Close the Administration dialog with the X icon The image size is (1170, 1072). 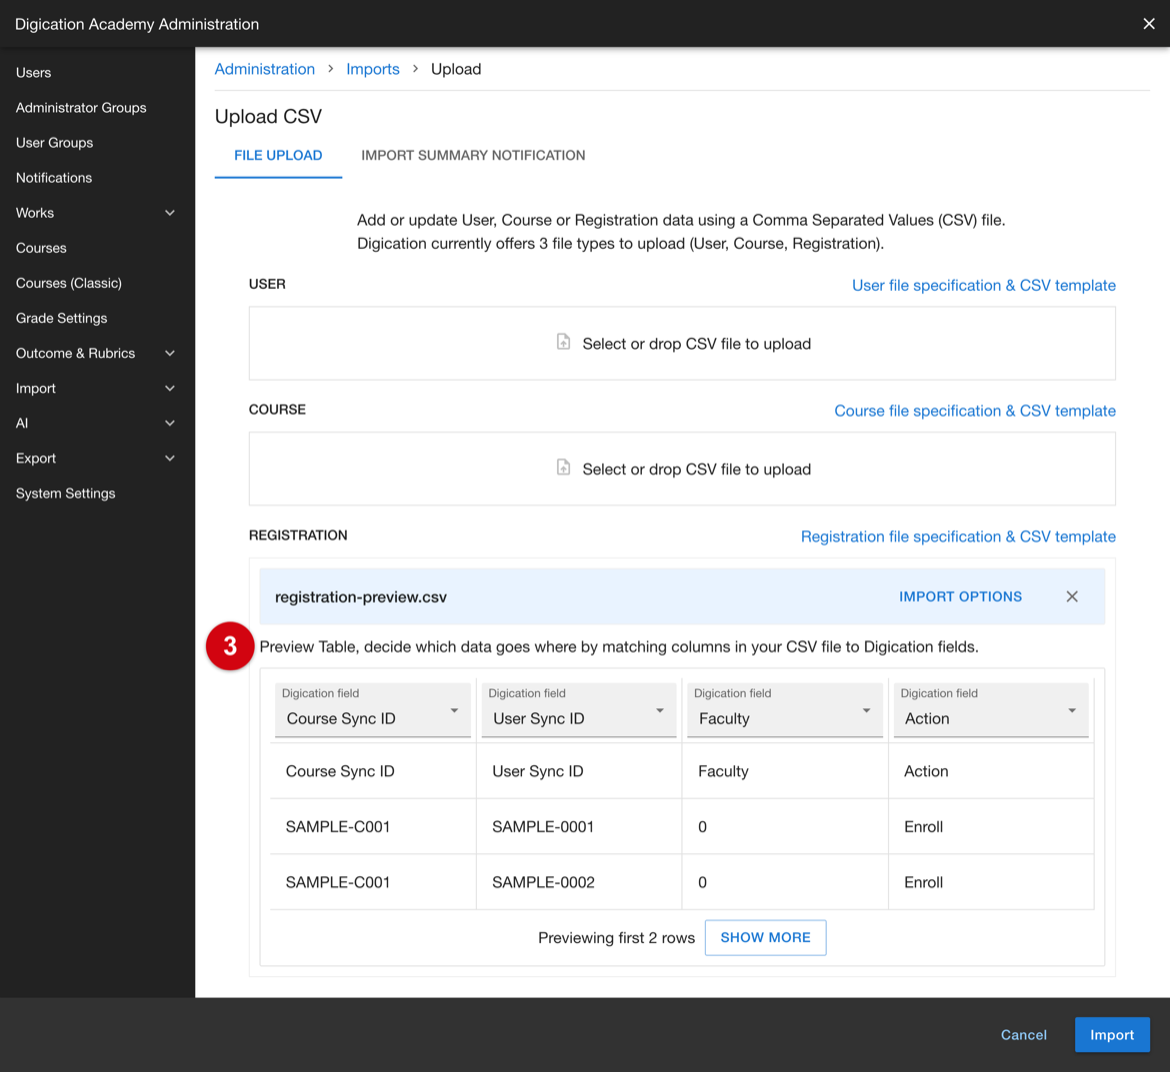point(1148,24)
